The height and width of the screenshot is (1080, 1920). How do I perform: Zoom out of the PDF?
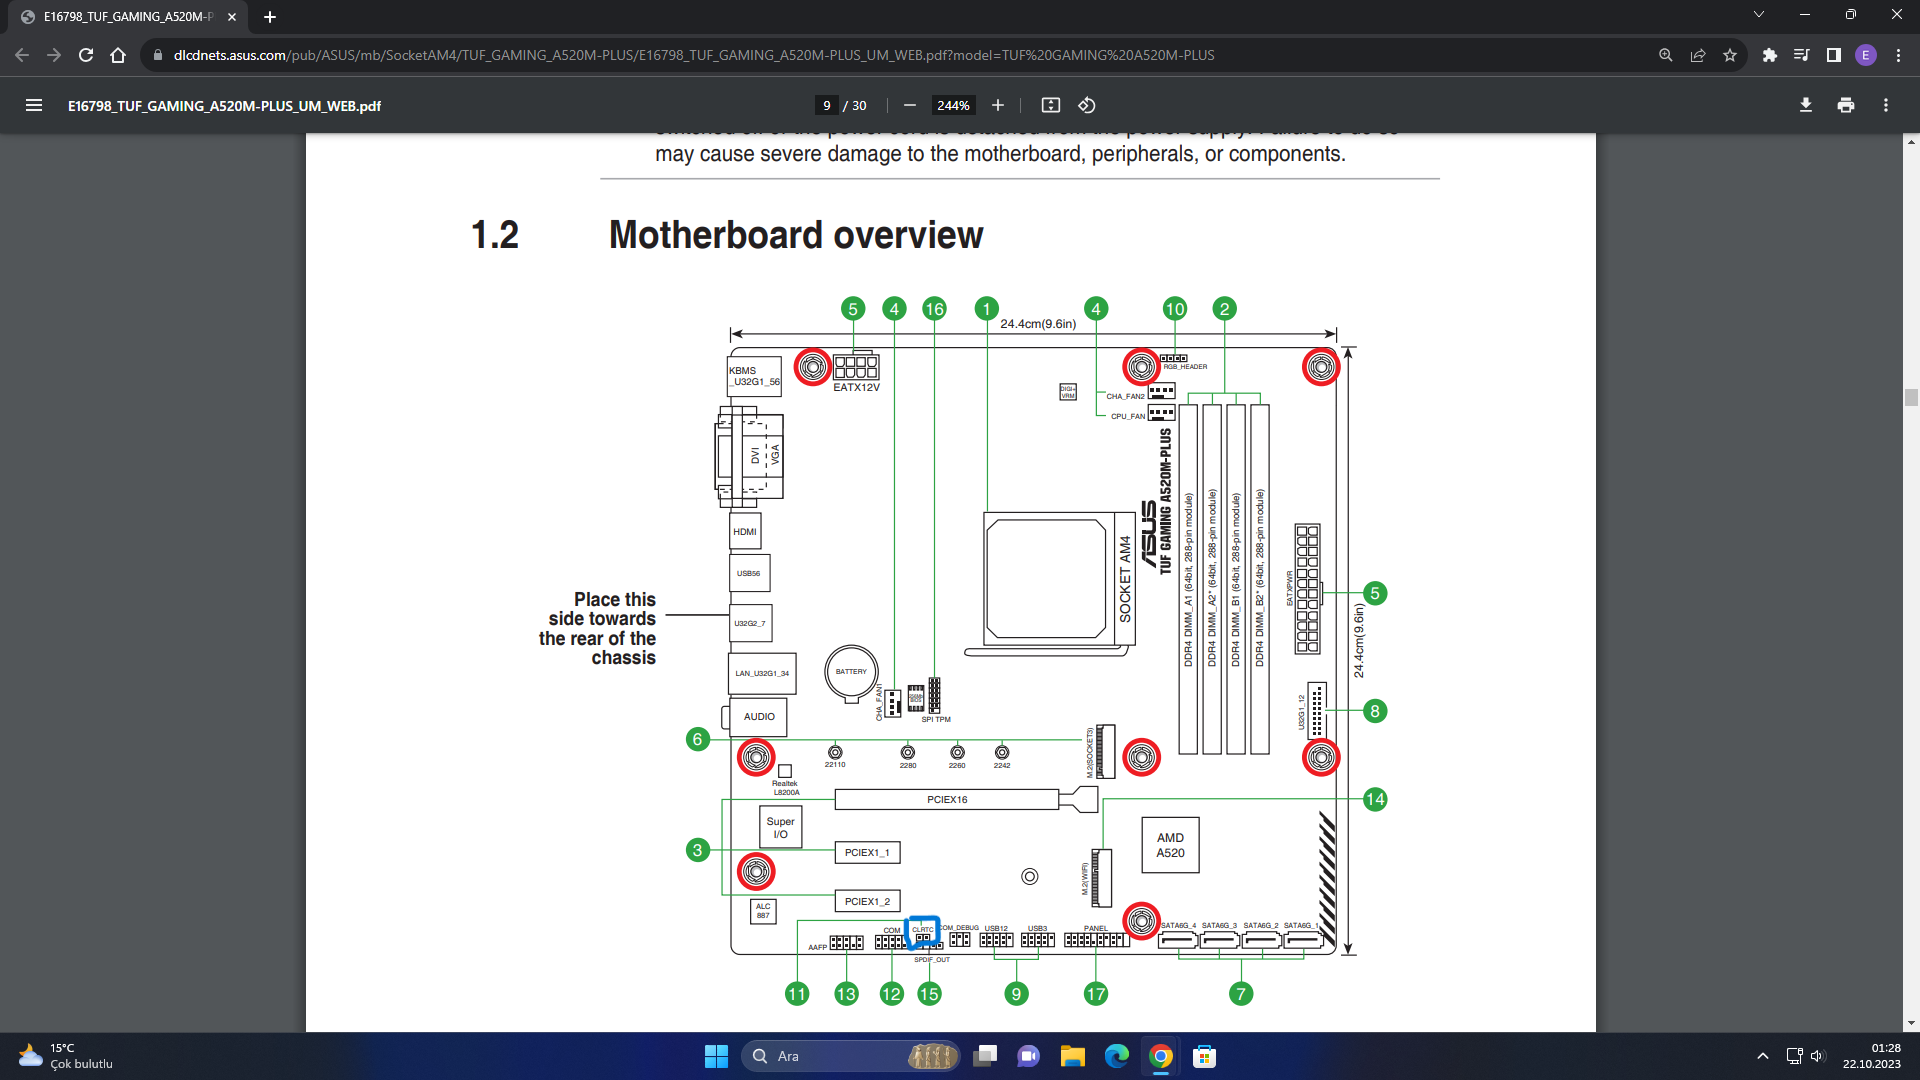[909, 105]
